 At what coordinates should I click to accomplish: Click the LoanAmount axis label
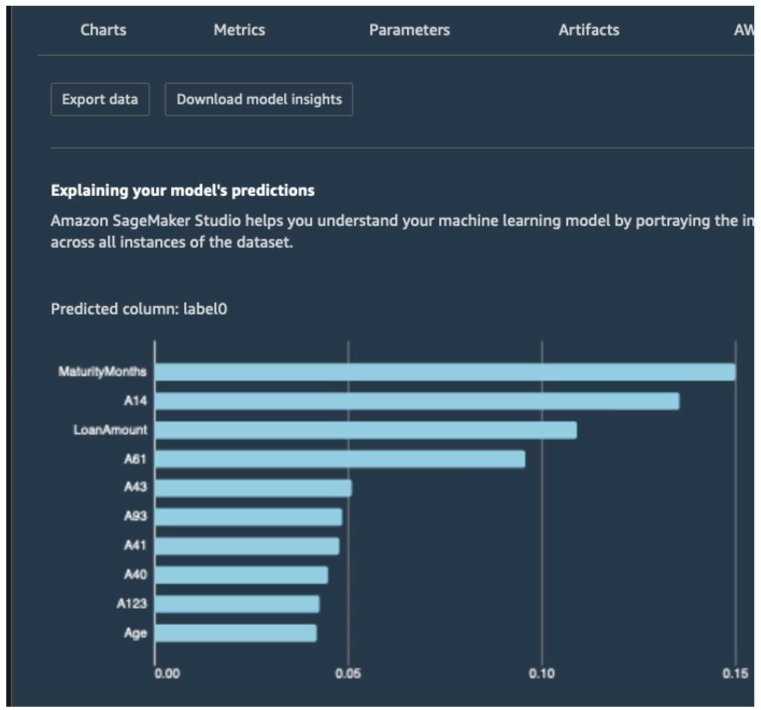pyautogui.click(x=110, y=430)
